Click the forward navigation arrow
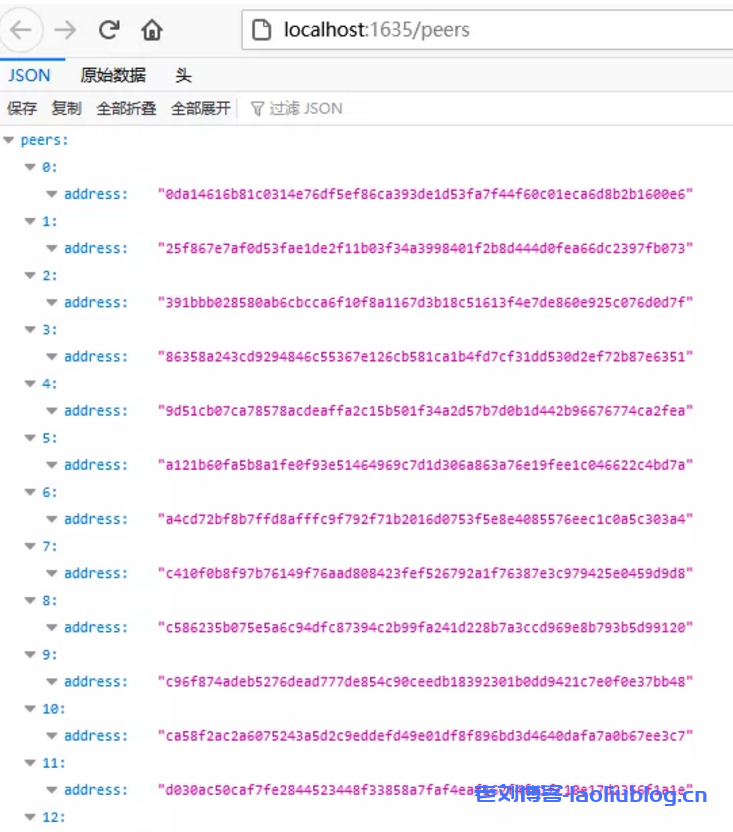 pos(66,30)
